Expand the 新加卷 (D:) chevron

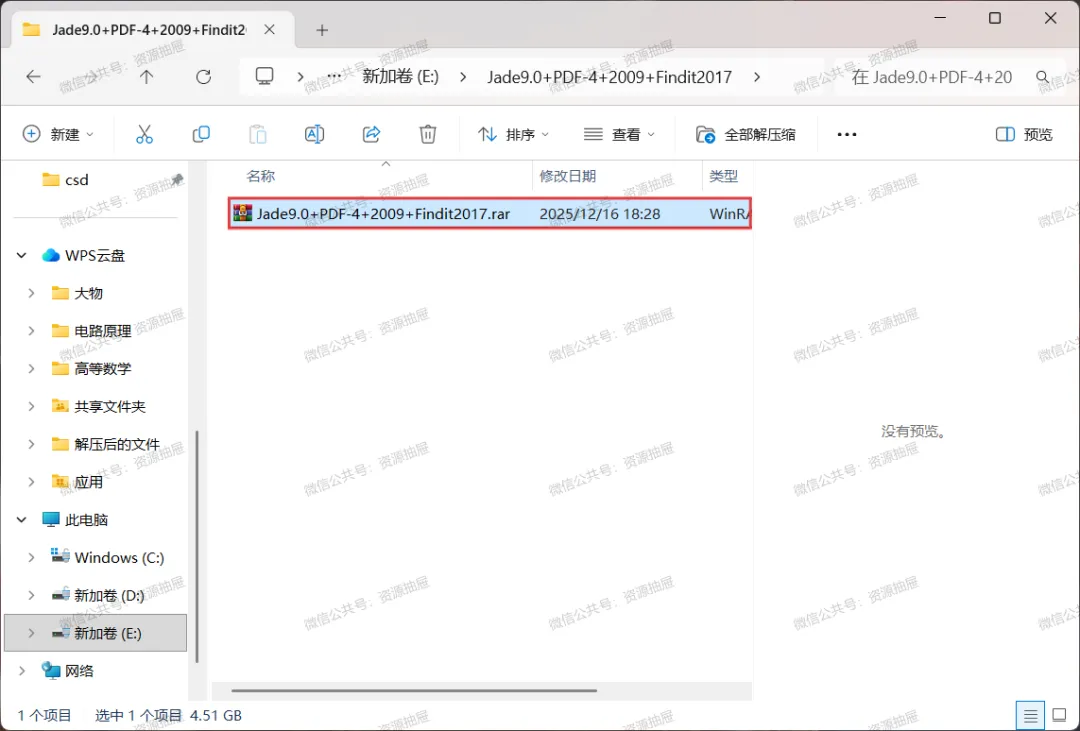coord(32,595)
